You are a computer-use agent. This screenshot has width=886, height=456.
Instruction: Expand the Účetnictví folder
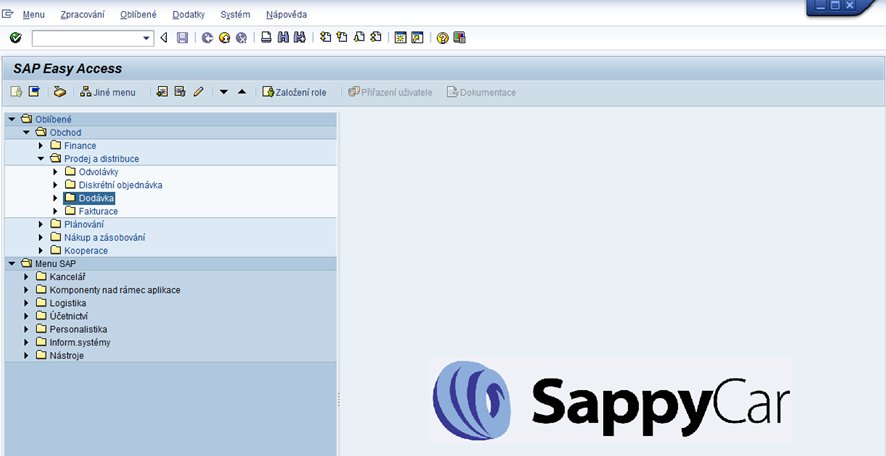[26, 316]
